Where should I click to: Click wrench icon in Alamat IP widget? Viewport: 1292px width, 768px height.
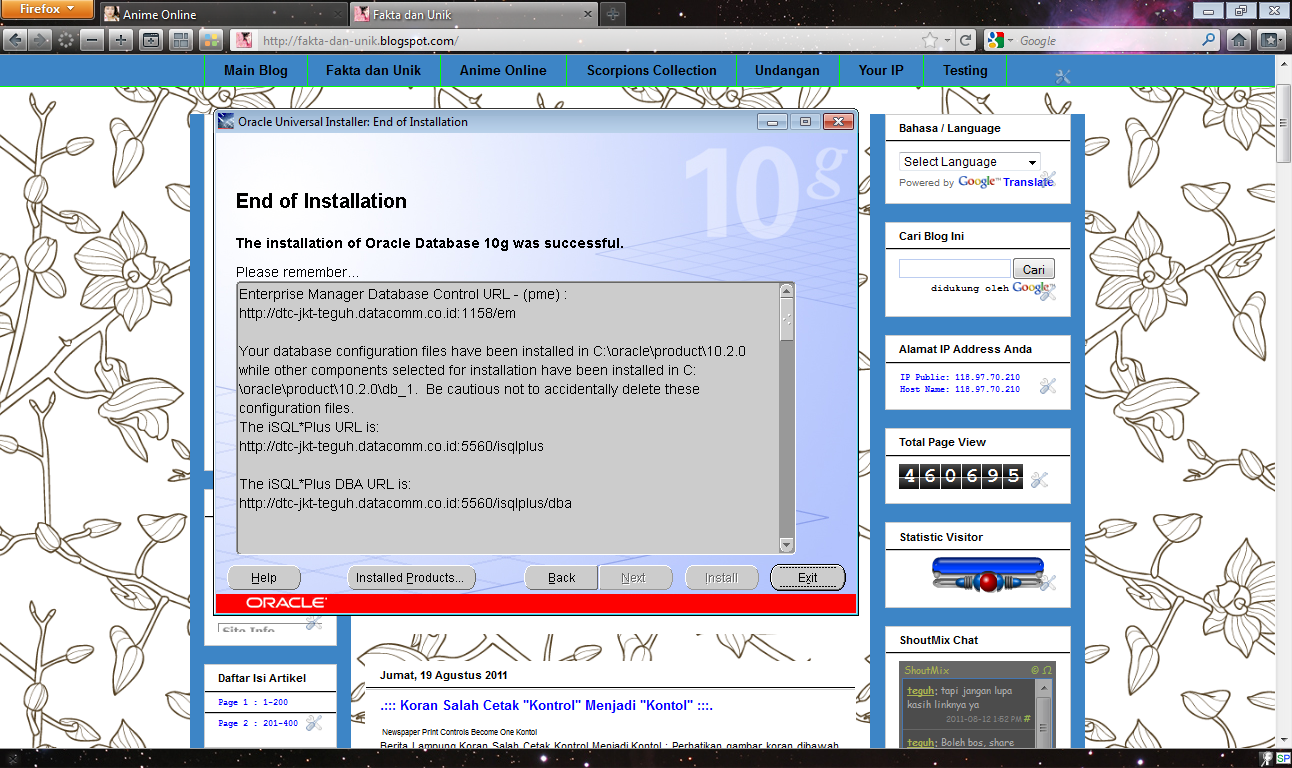coord(1048,386)
